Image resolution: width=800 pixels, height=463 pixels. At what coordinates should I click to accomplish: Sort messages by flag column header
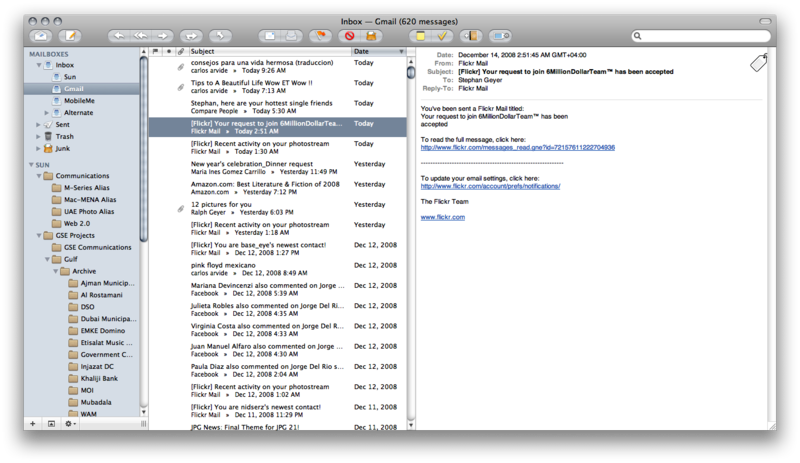(156, 51)
